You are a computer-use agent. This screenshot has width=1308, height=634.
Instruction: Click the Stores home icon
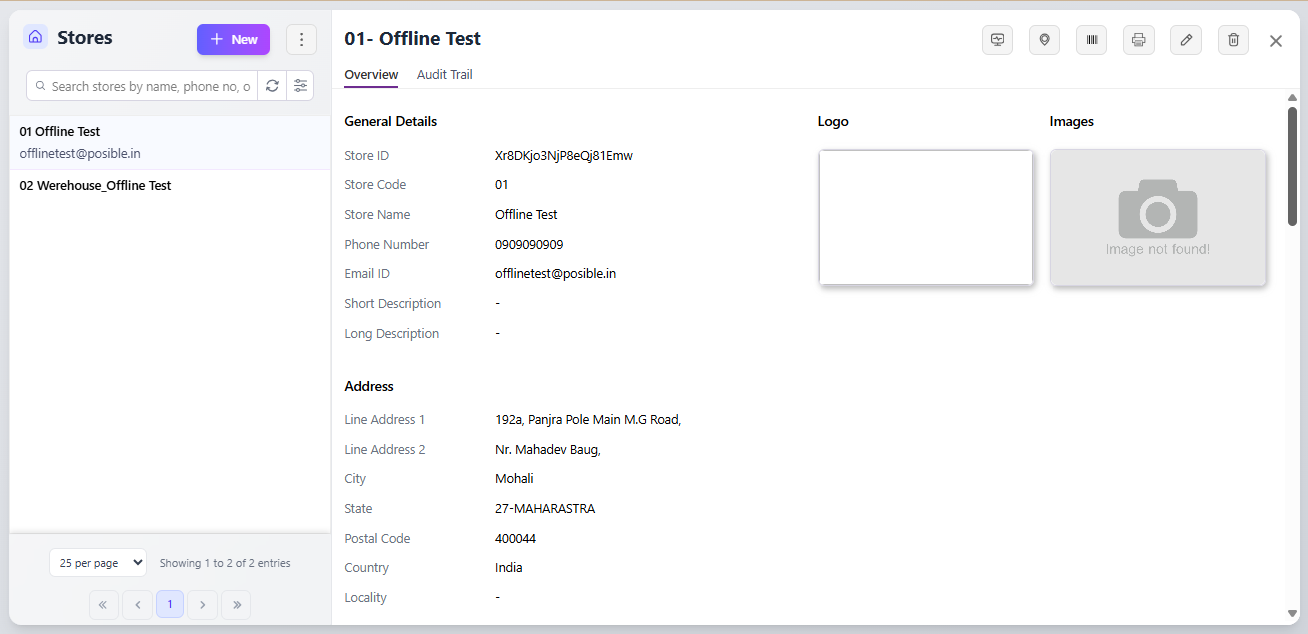pos(36,38)
